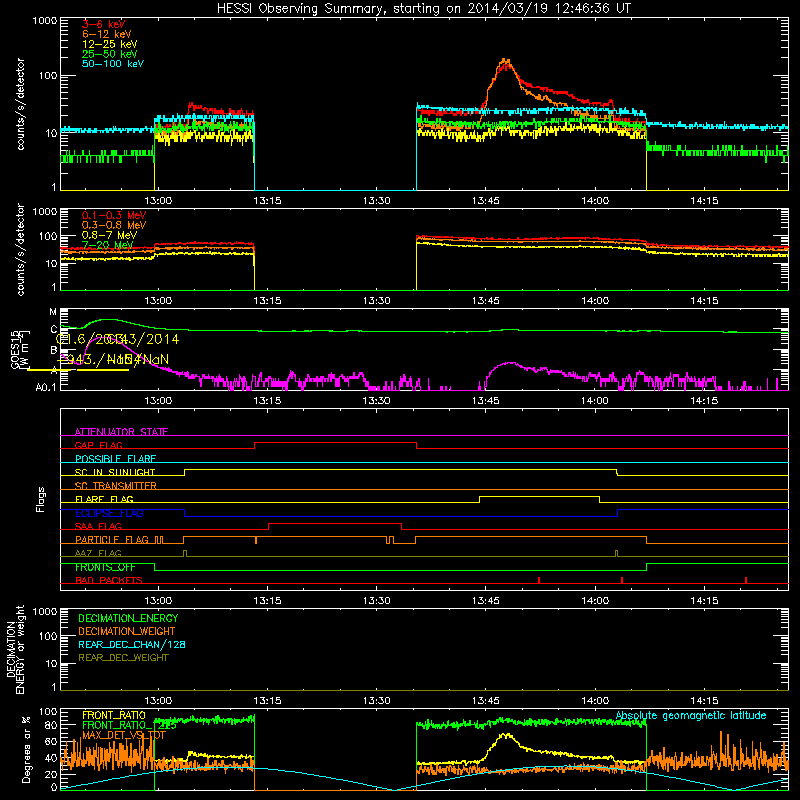
Task: Select the orange 6-12 keV legend label
Action: [x=106, y=34]
